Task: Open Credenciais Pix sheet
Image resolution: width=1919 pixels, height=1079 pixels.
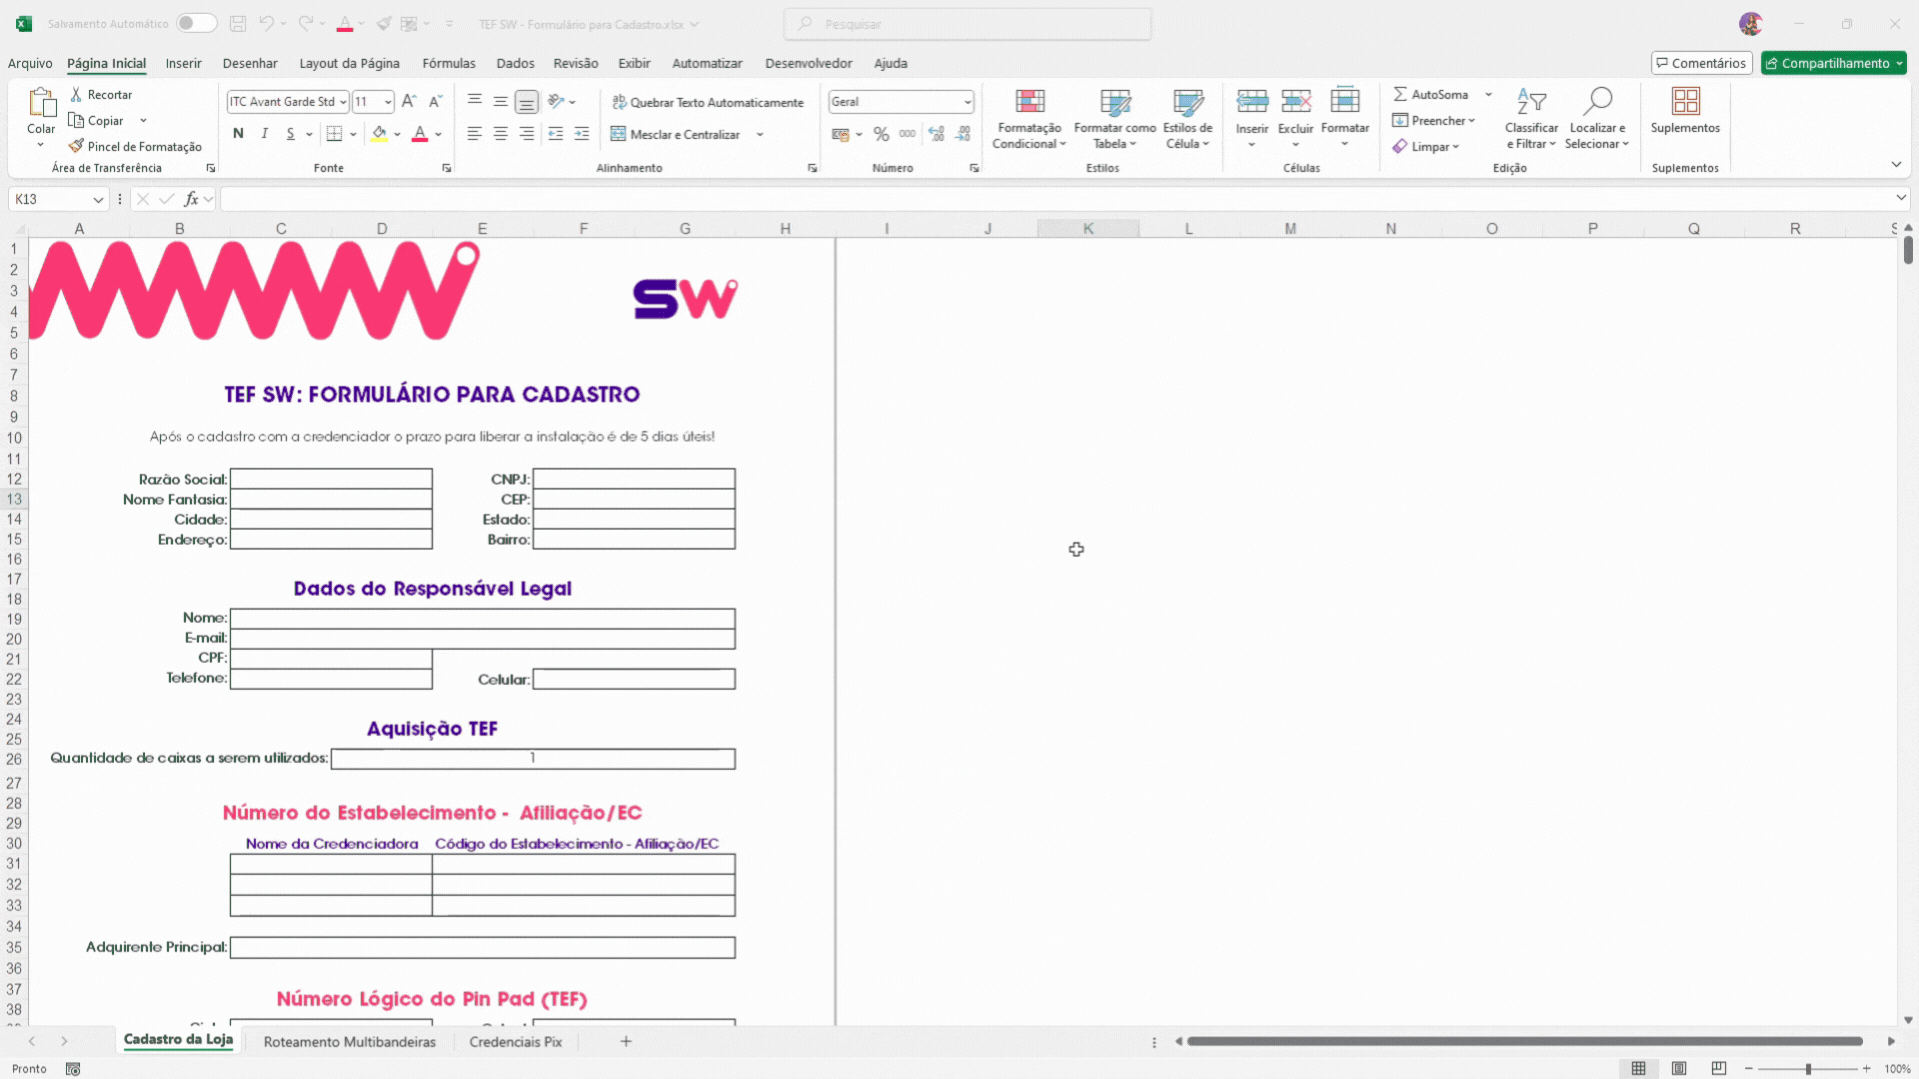Action: (x=516, y=1042)
